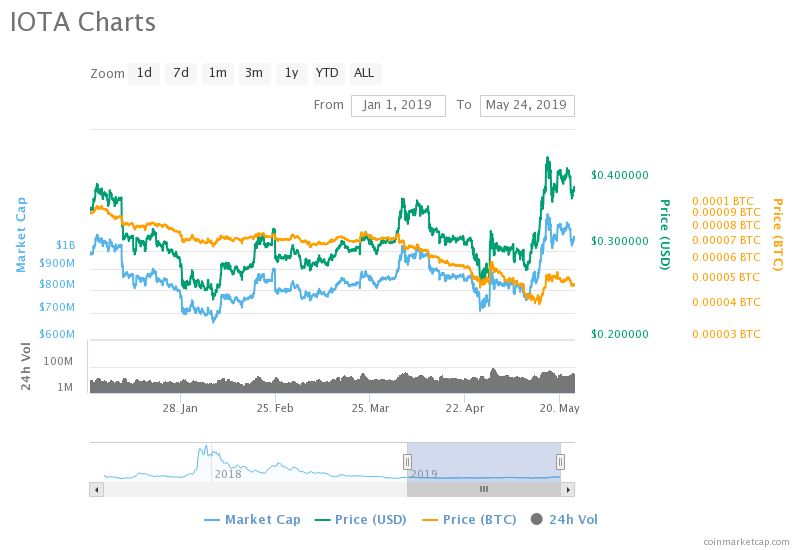Toggle Market Cap series in legend
The image size is (800, 550).
[x=252, y=520]
